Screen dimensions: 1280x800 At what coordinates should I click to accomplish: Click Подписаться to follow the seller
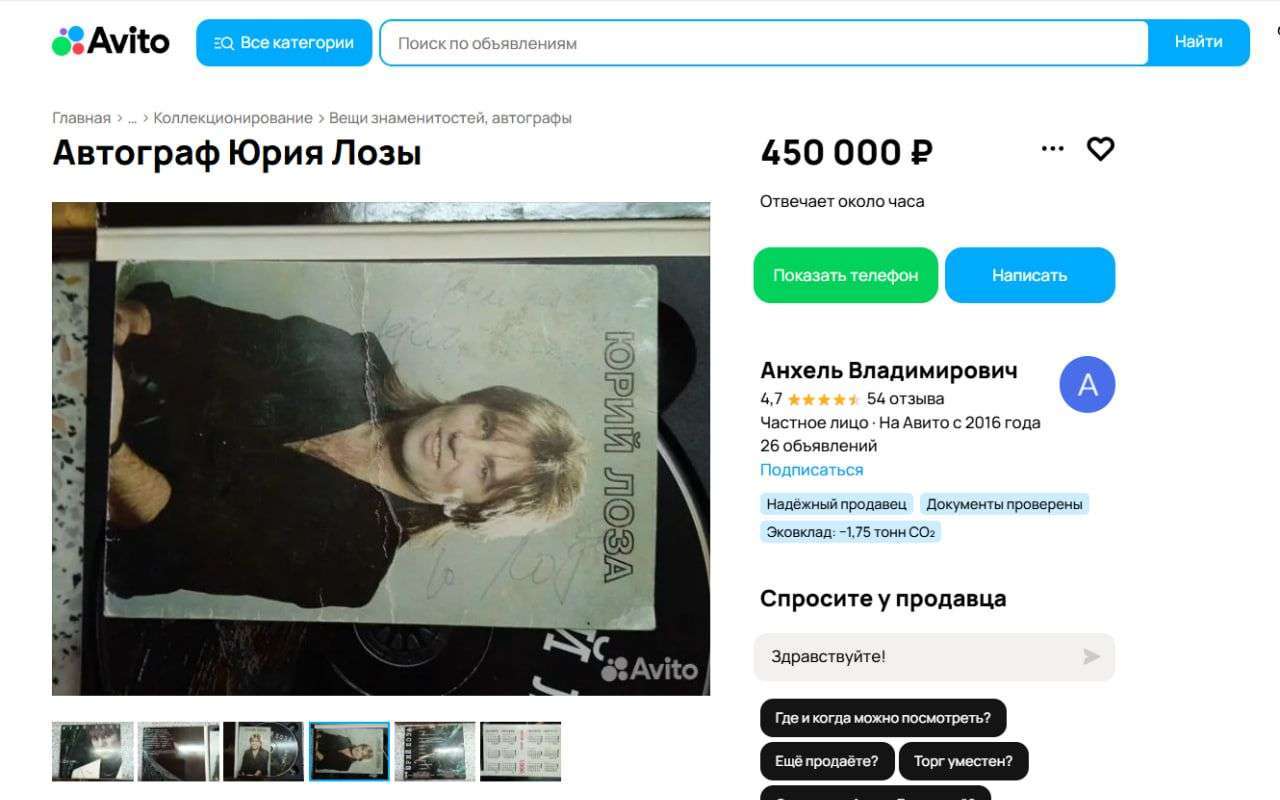tap(811, 470)
